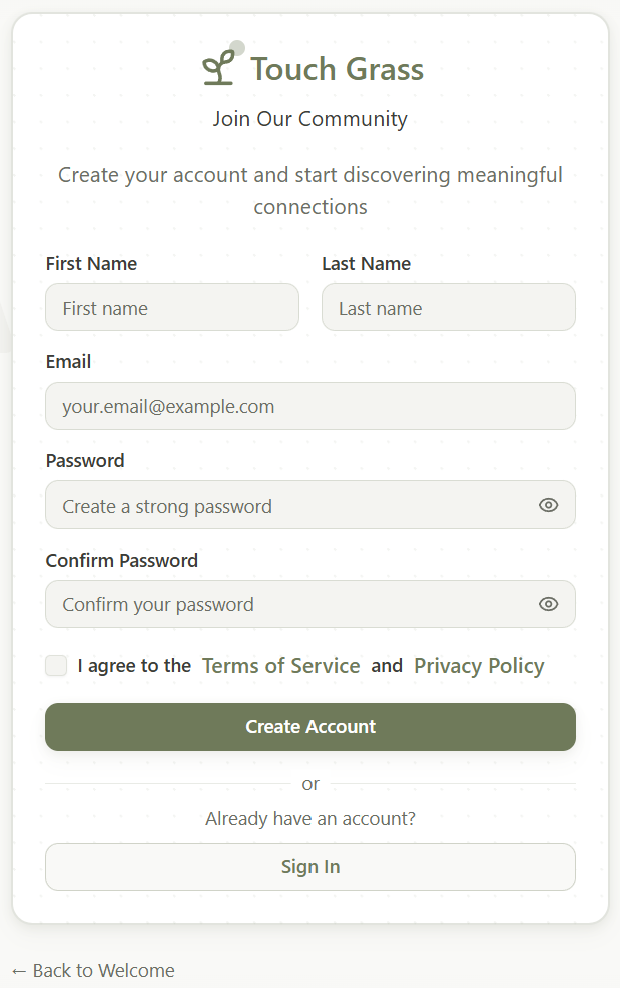Click the 'I agree to the' label text
Viewport: 620px width, 988px height.
pyautogui.click(x=134, y=666)
